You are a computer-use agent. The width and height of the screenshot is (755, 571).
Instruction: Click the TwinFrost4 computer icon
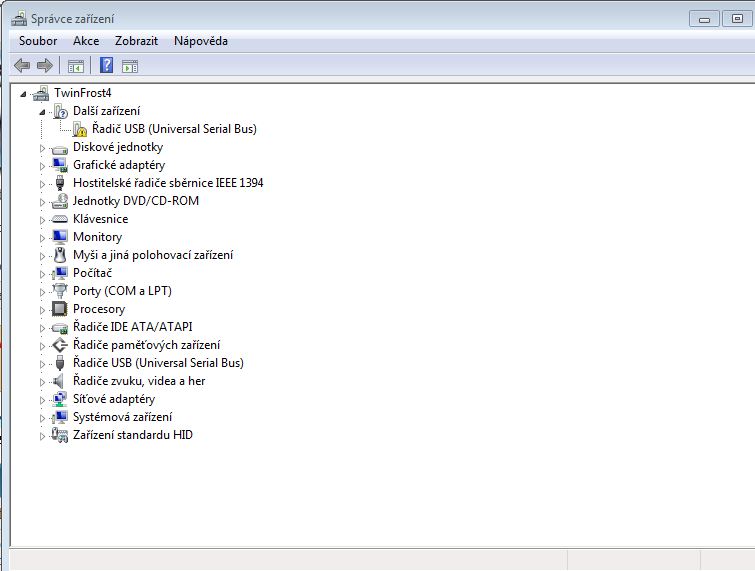41,93
